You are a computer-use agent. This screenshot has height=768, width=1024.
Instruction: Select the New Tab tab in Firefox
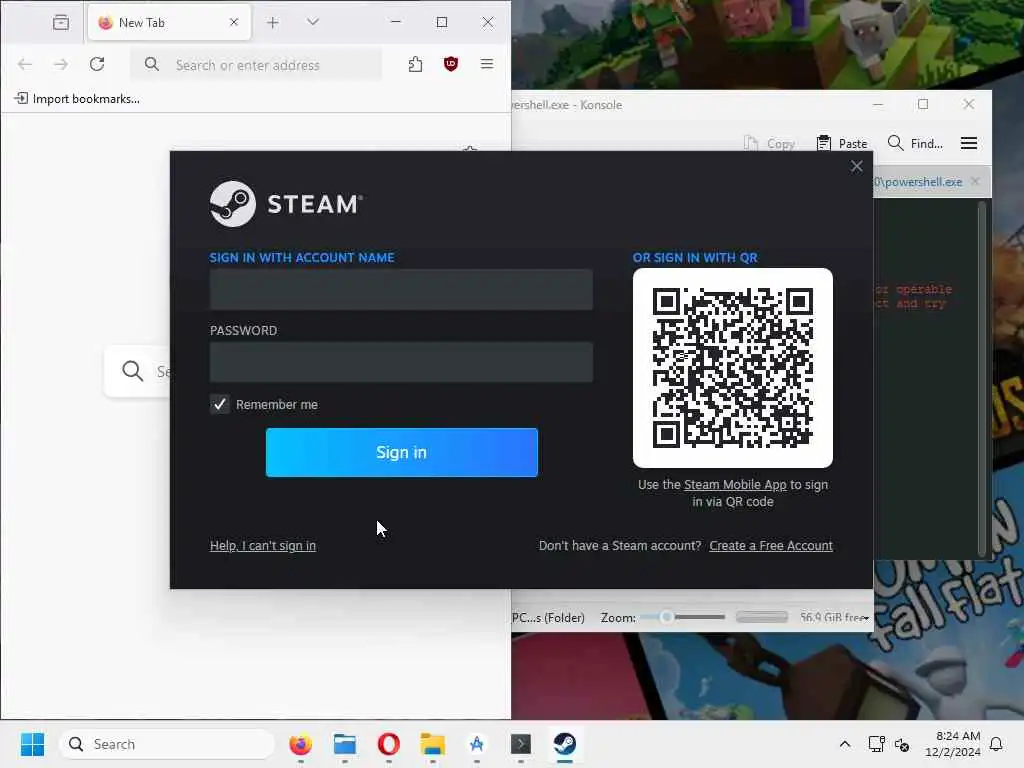pyautogui.click(x=168, y=22)
